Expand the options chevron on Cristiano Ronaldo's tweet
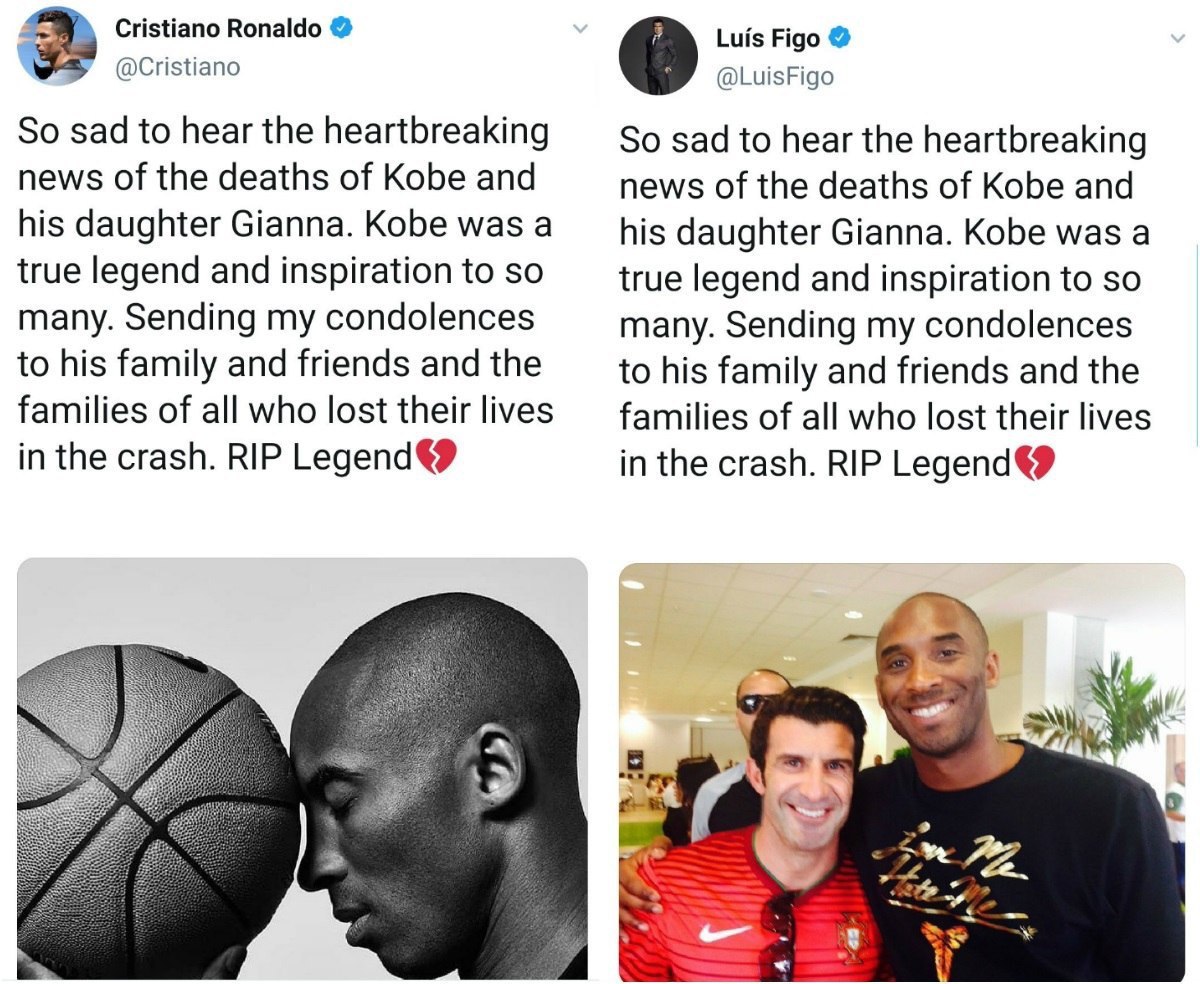Screen dimensions: 1200x984 tap(579, 29)
